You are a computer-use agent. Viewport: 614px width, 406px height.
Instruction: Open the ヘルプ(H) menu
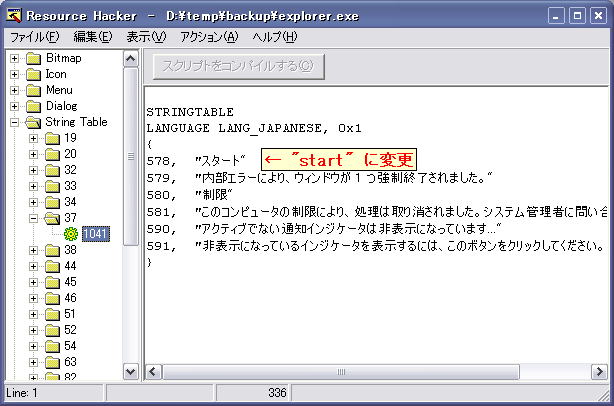point(274,37)
